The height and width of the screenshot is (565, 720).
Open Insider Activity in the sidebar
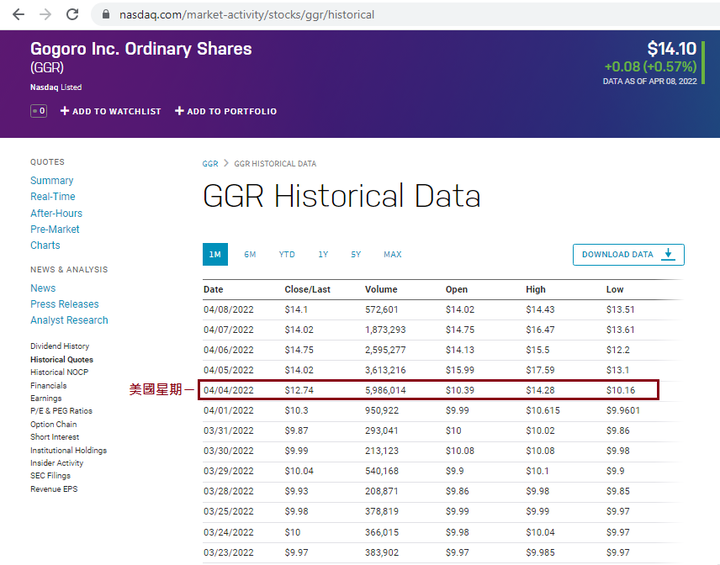(57, 463)
